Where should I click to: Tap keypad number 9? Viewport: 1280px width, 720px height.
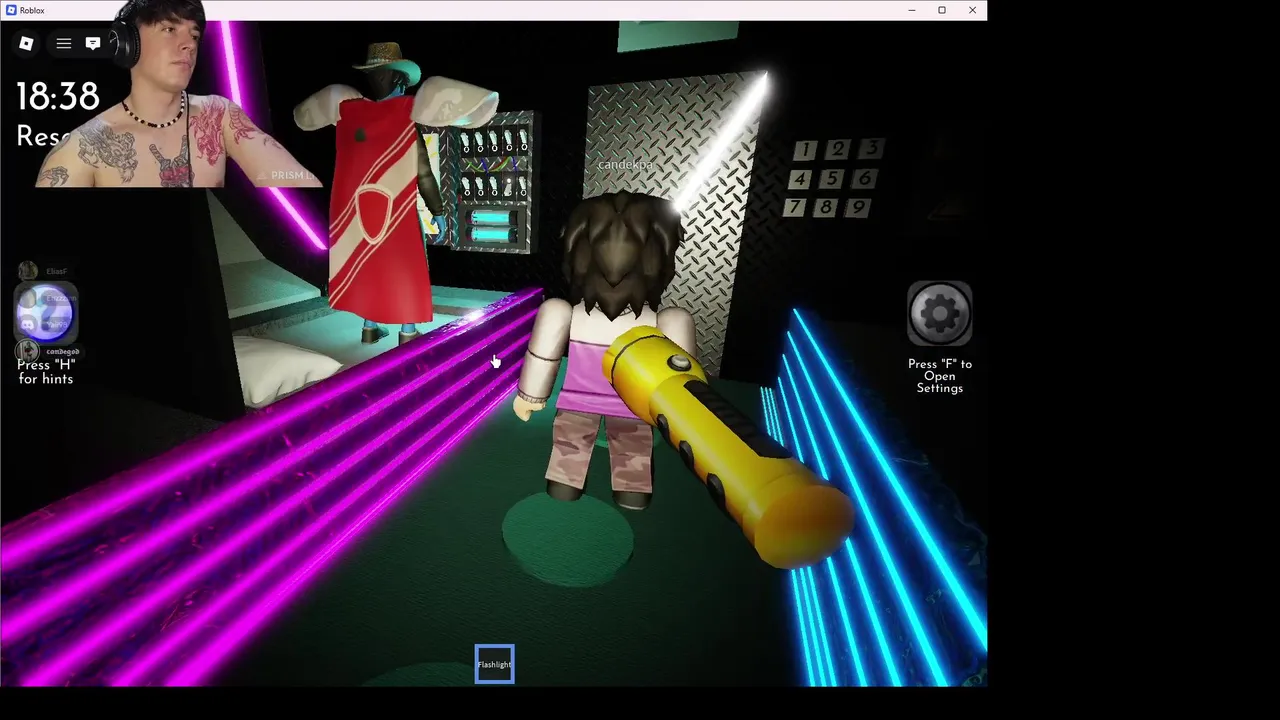858,207
